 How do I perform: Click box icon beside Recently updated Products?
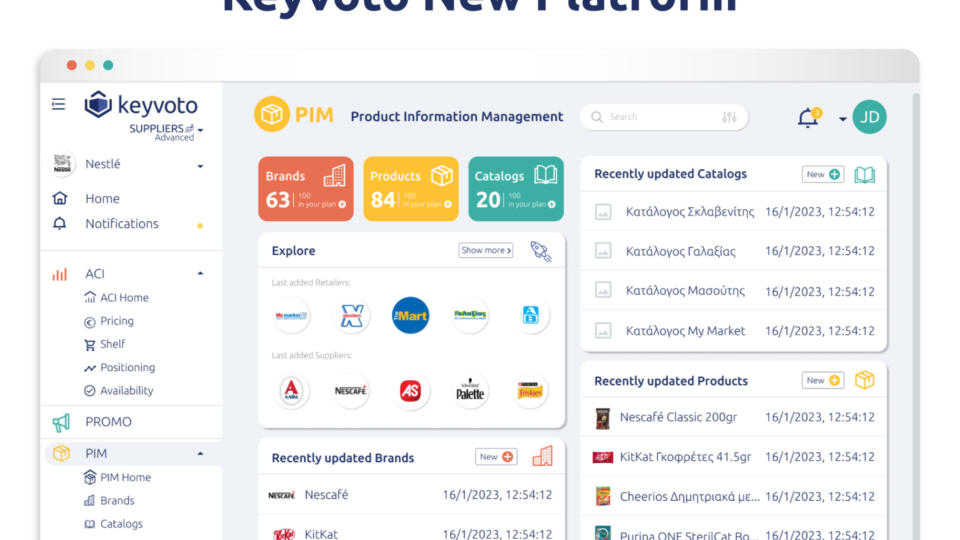864,380
